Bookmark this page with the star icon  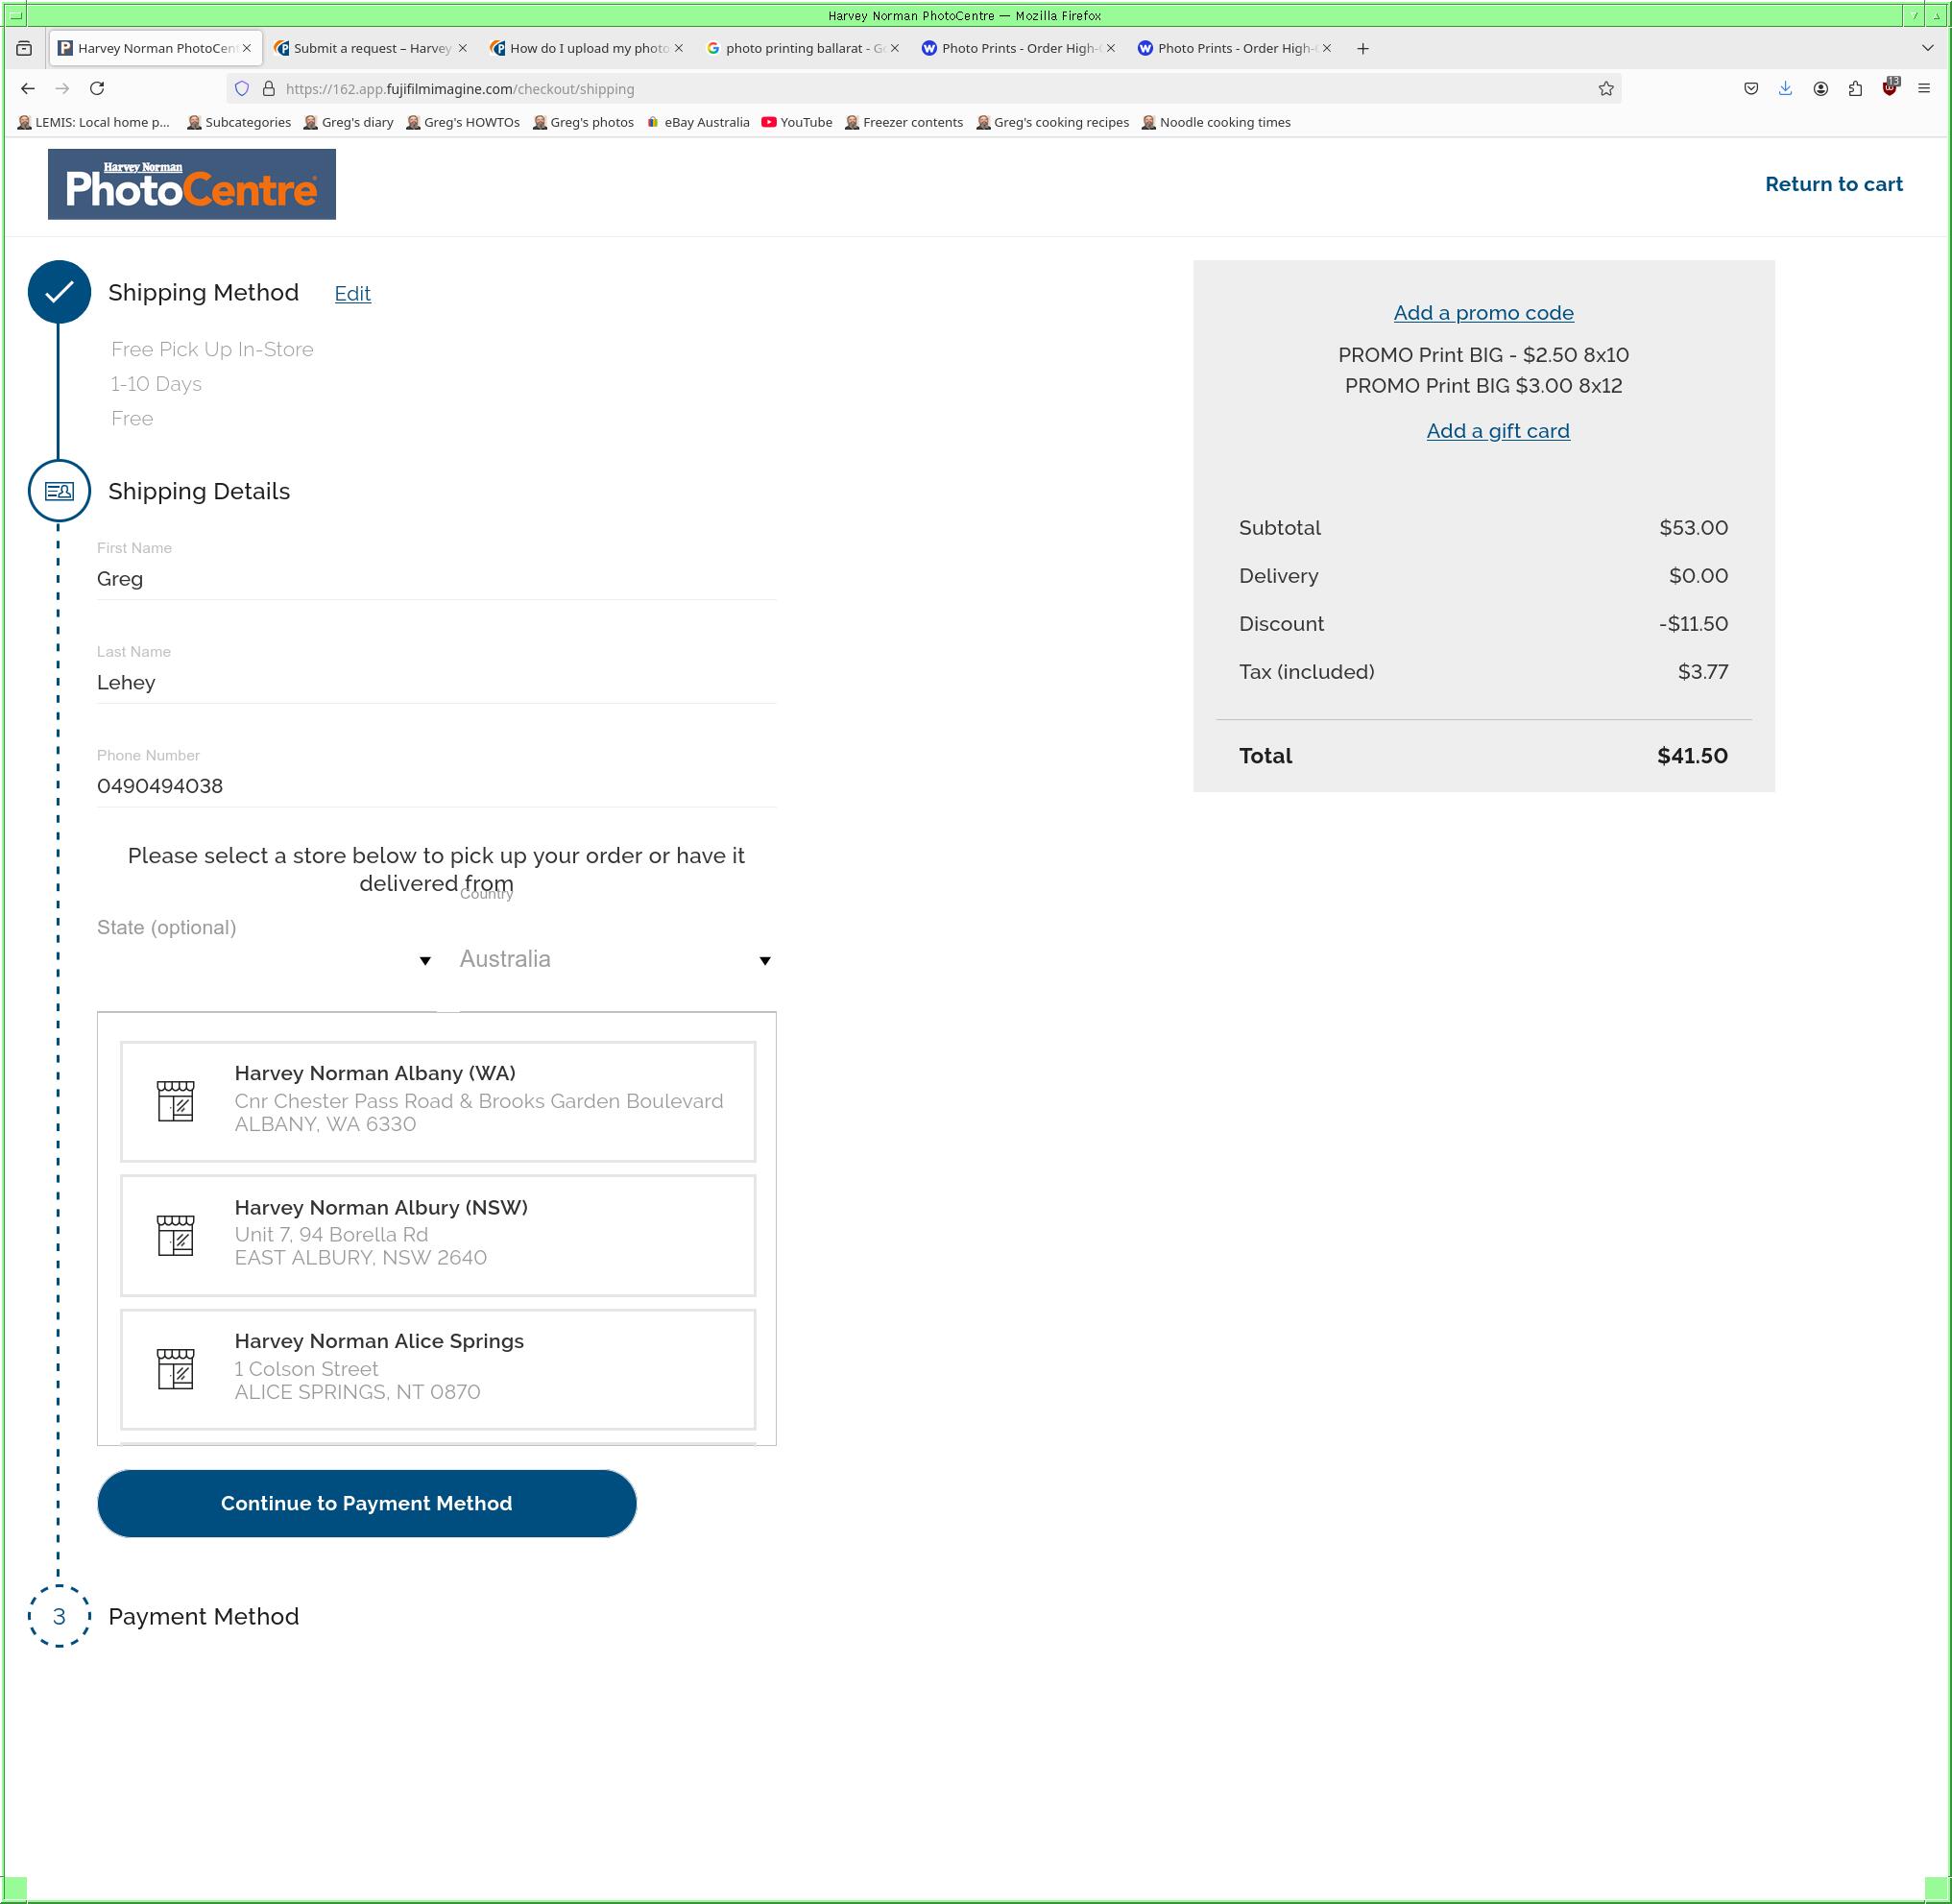point(1605,88)
